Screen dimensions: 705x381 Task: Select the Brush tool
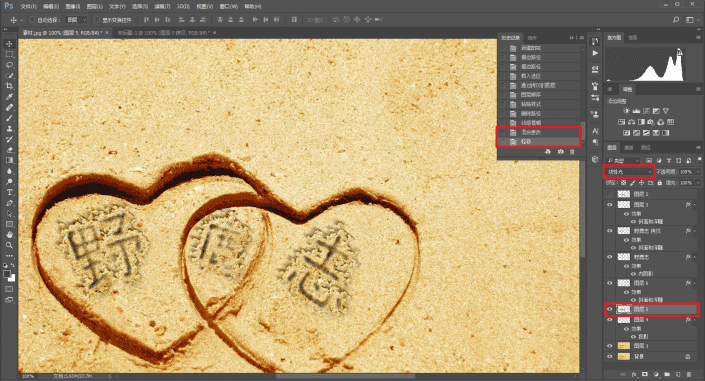pyautogui.click(x=9, y=118)
